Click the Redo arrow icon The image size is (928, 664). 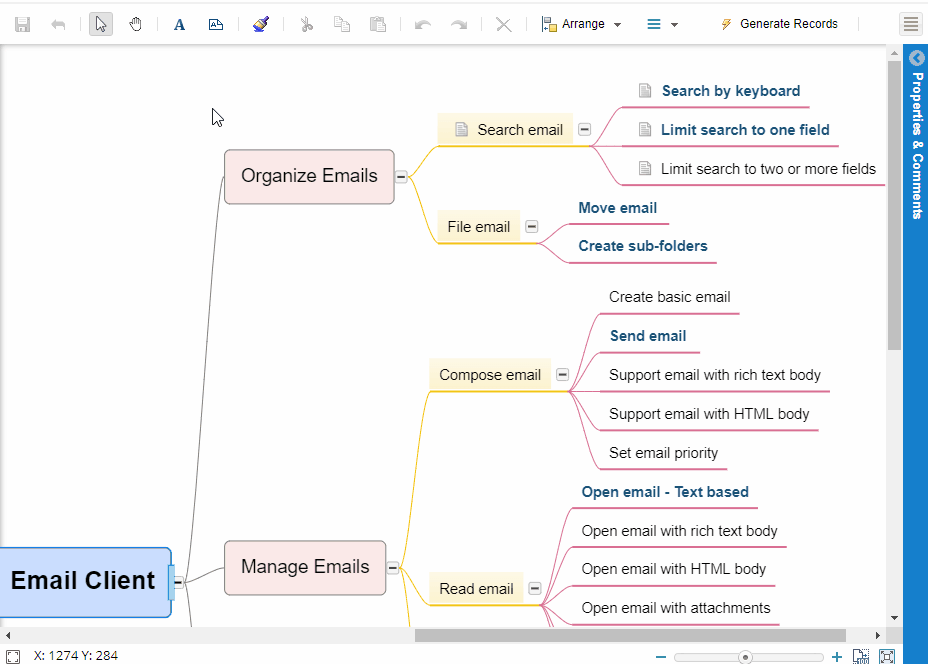coord(459,24)
